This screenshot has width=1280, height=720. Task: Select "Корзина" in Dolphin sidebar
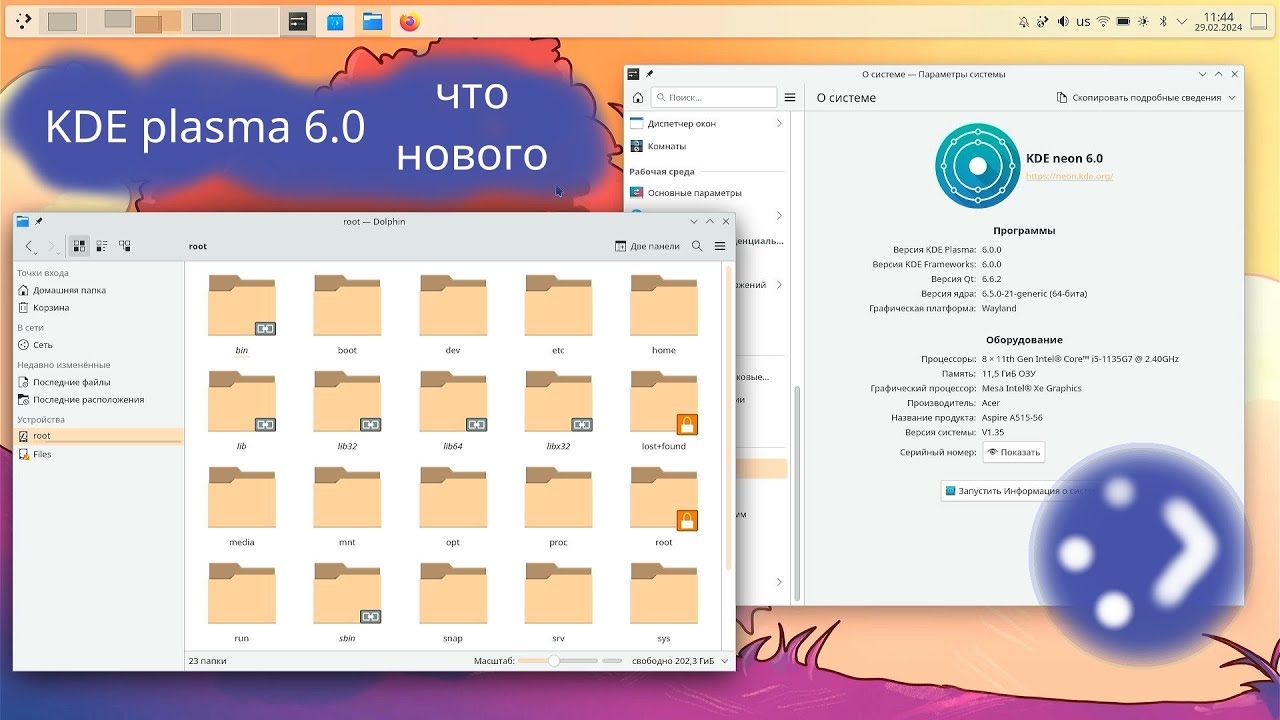99,308
